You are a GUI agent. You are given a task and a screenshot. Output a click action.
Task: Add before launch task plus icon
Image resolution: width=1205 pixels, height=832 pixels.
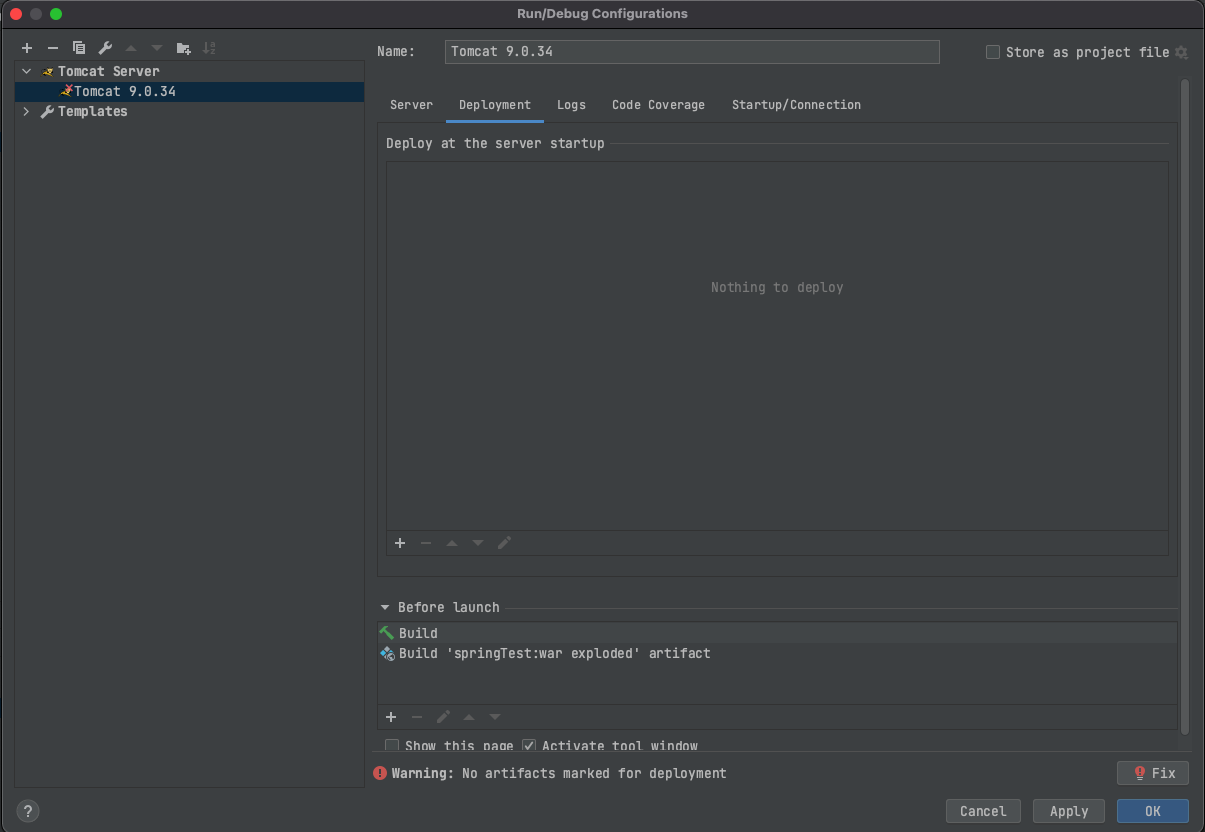click(391, 717)
